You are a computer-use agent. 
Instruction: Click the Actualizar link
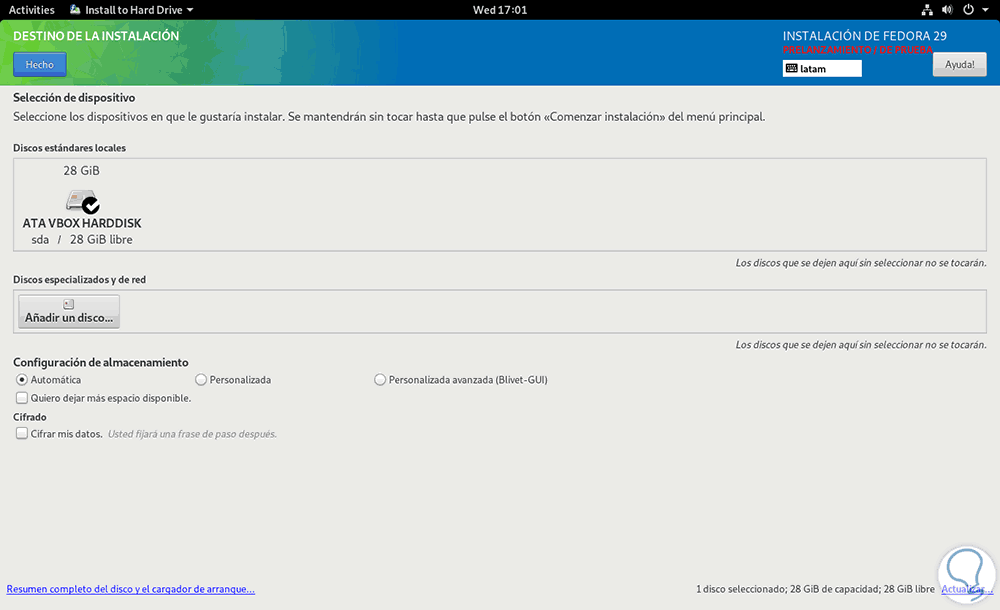(967, 589)
